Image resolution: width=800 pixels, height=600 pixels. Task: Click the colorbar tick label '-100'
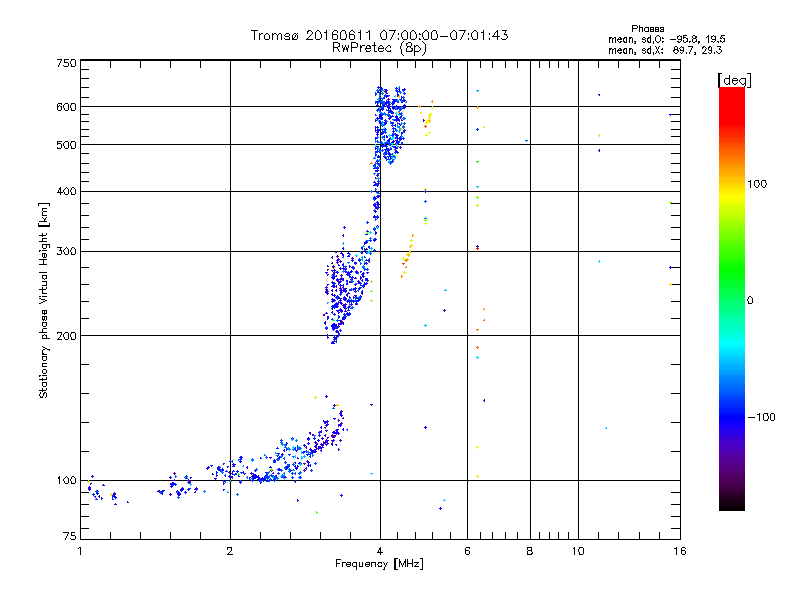click(761, 417)
